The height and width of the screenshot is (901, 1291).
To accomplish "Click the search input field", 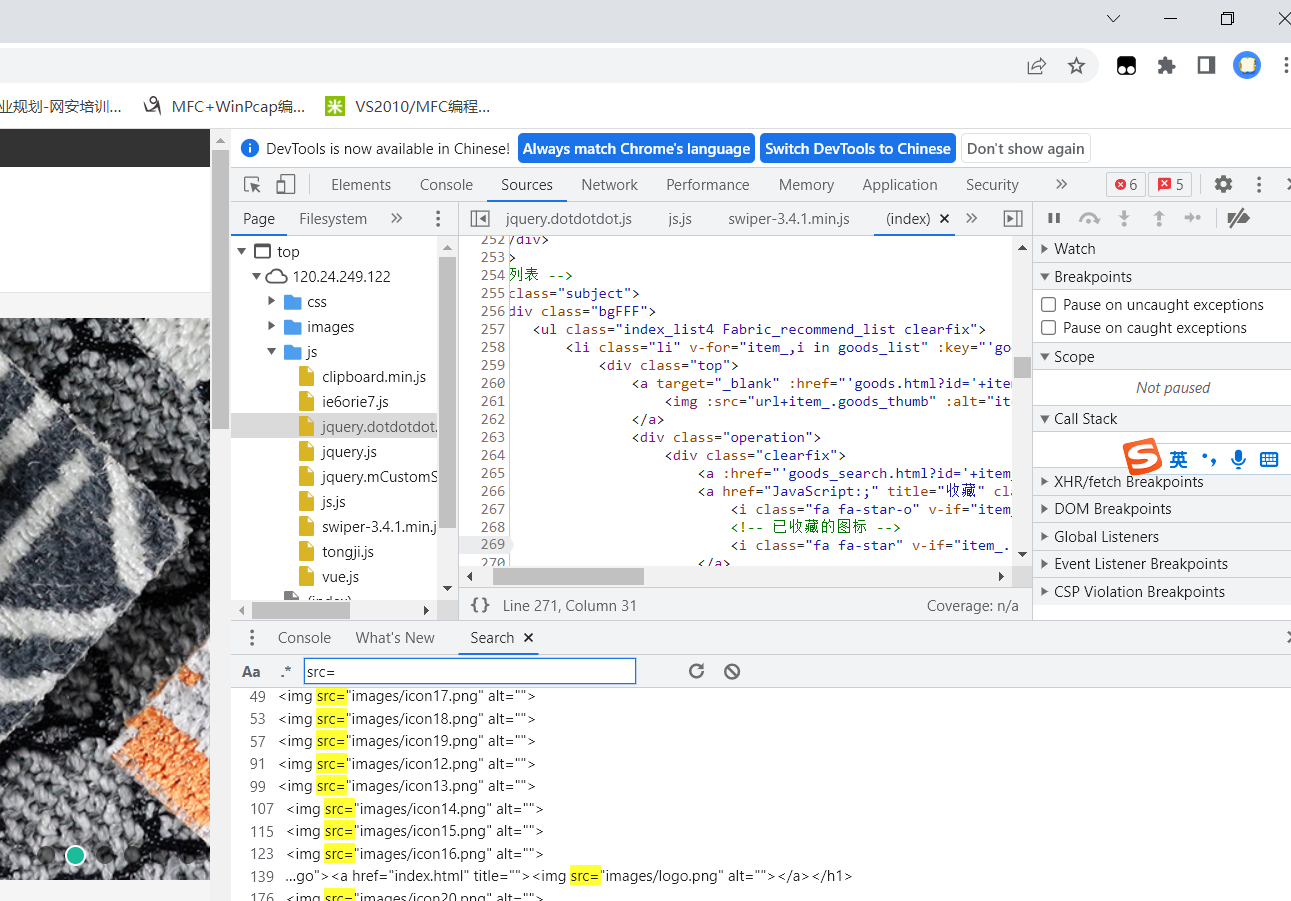I will point(469,671).
